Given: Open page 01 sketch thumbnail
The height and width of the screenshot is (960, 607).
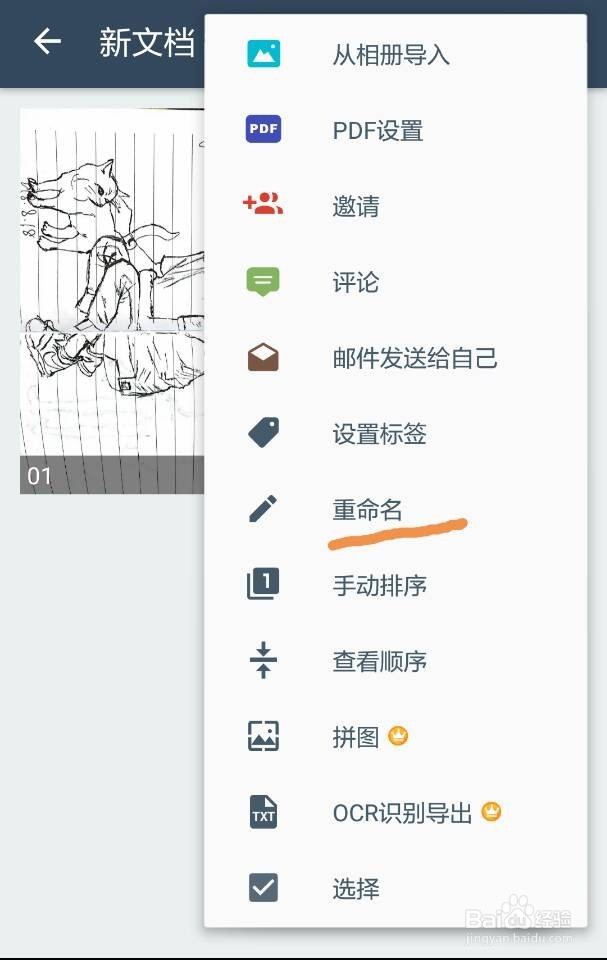Looking at the screenshot, I should click(x=112, y=301).
